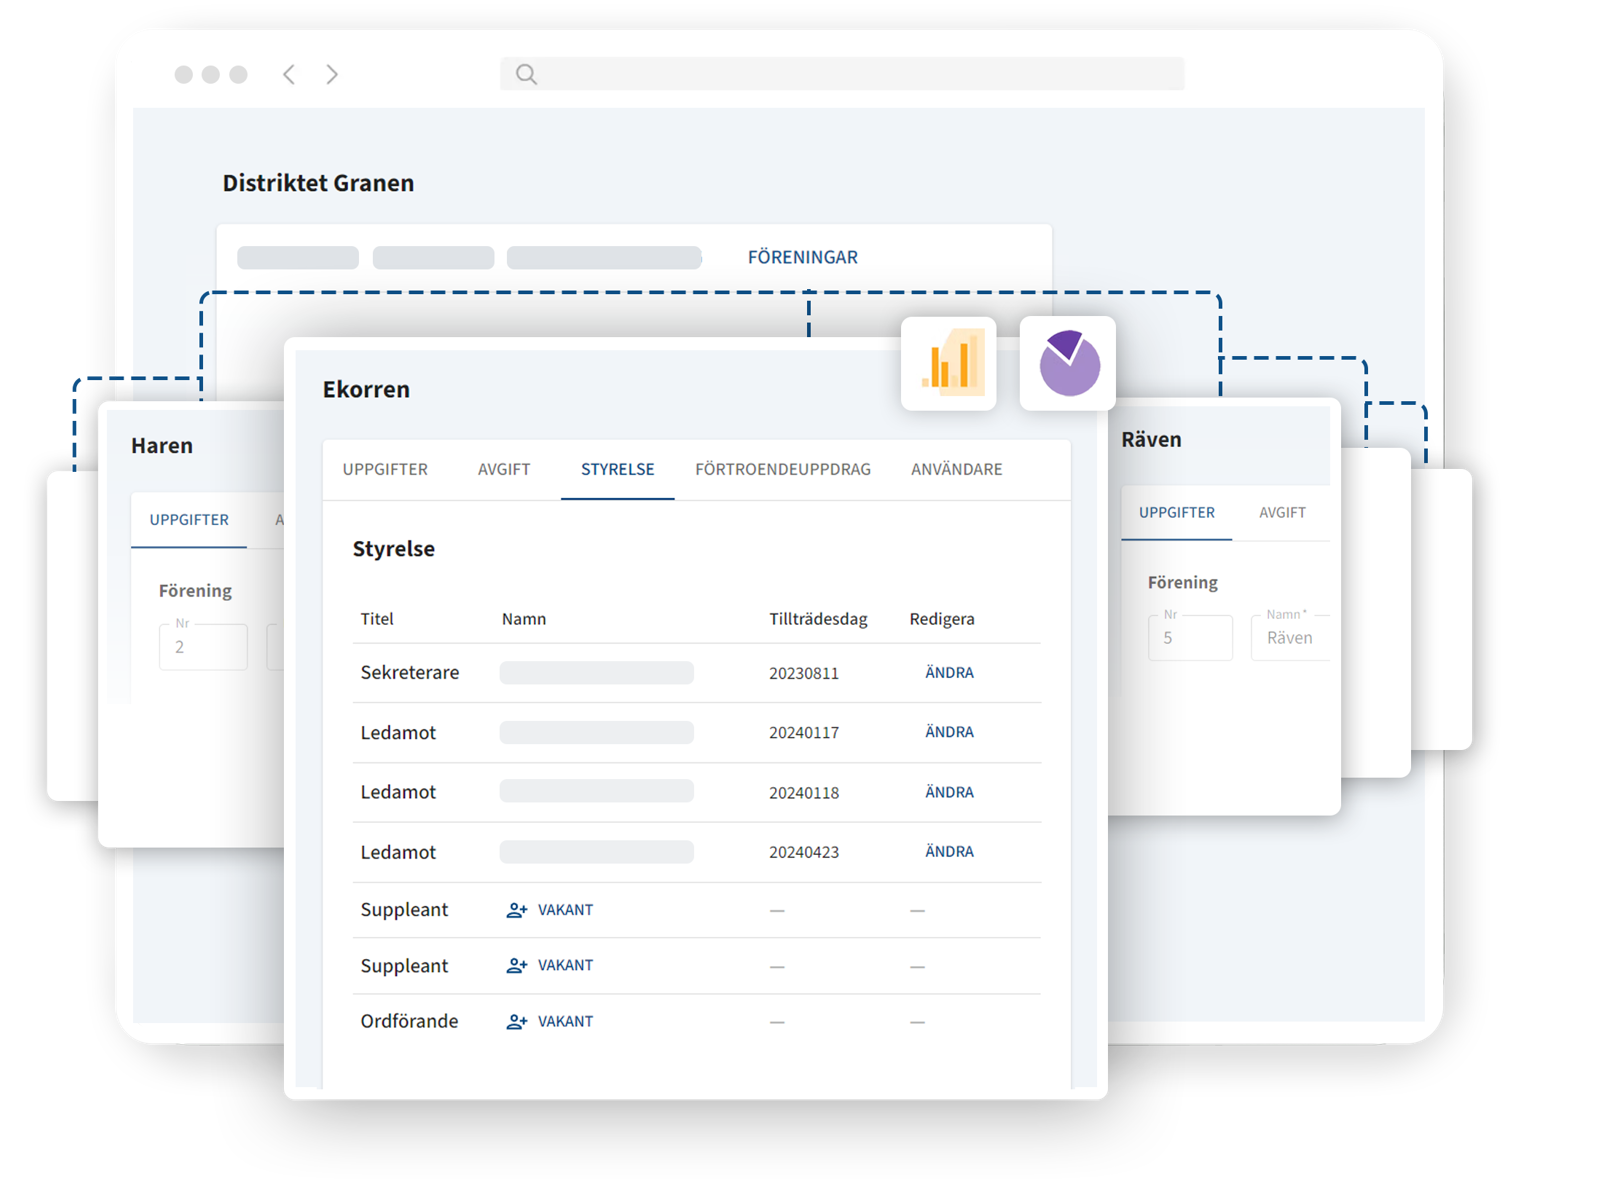Click Vakant link for Ordförande

(x=565, y=1021)
